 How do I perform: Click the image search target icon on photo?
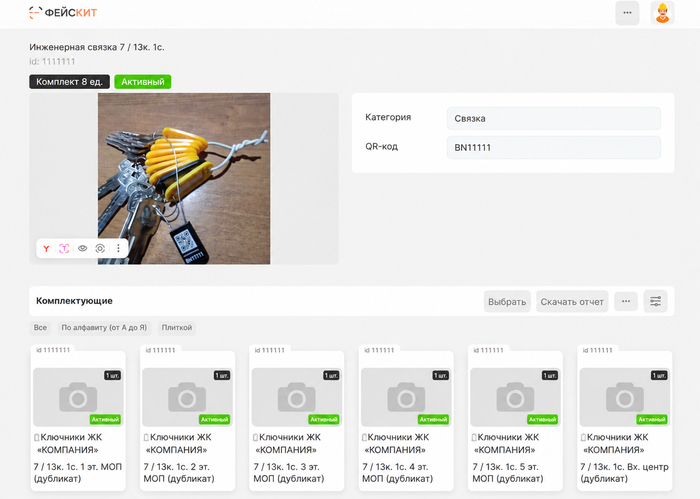[x=100, y=249]
